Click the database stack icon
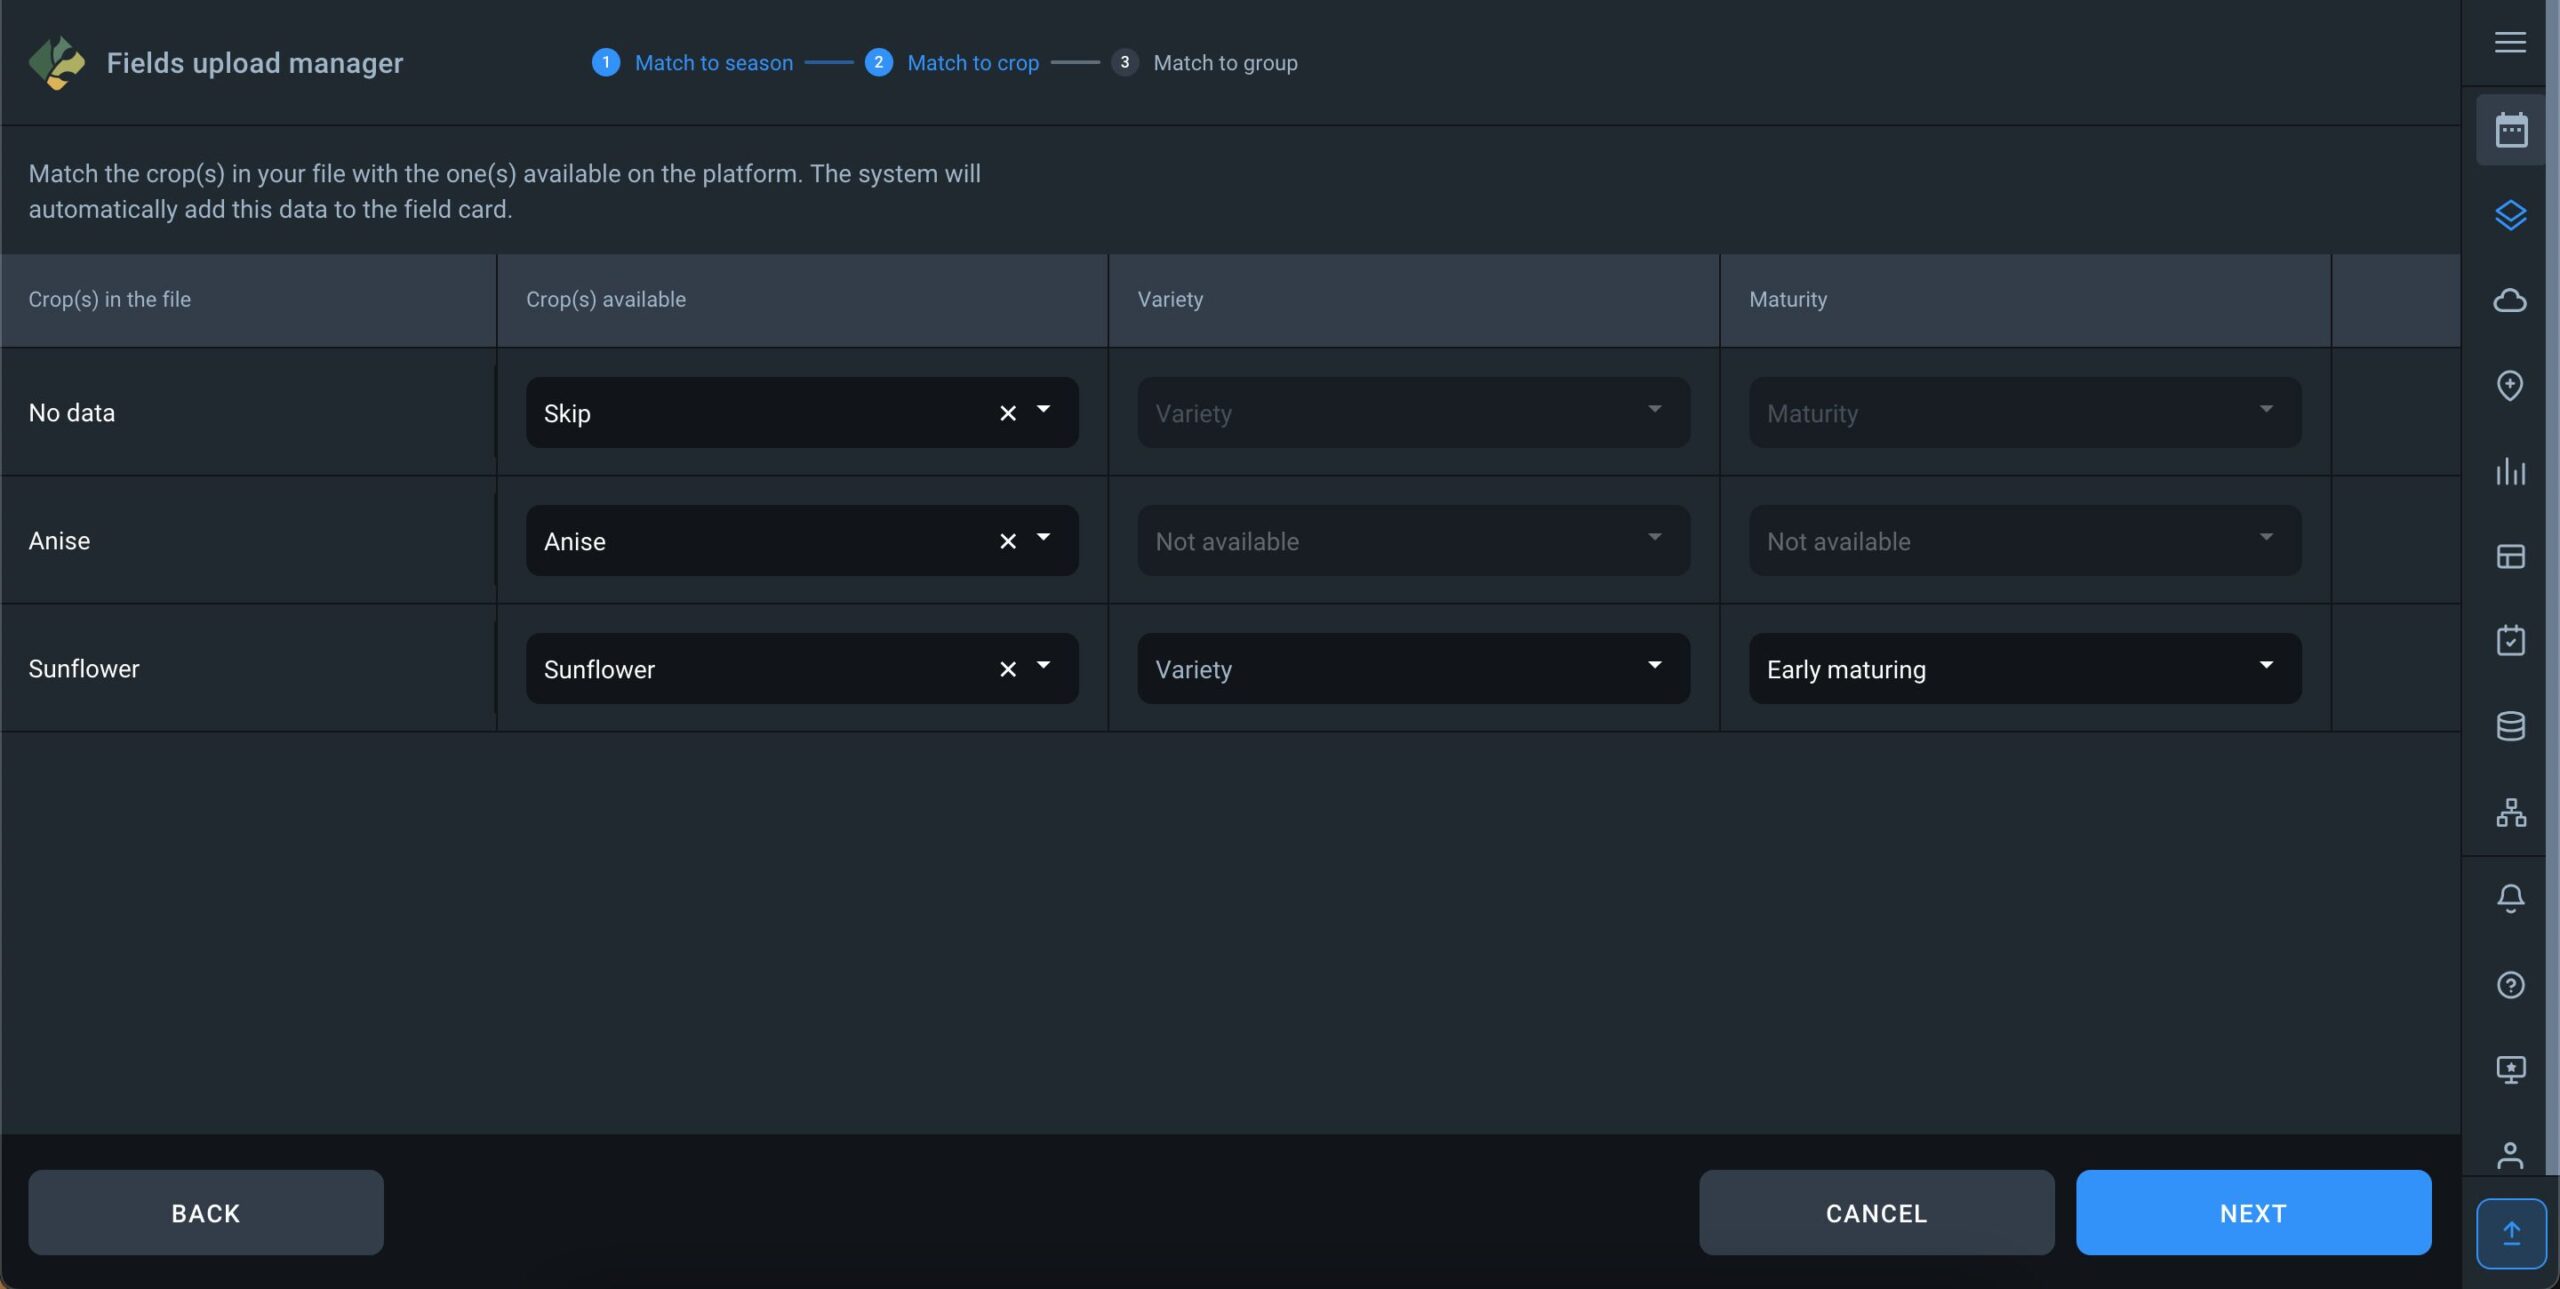Image resolution: width=2560 pixels, height=1289 pixels. [x=2510, y=726]
